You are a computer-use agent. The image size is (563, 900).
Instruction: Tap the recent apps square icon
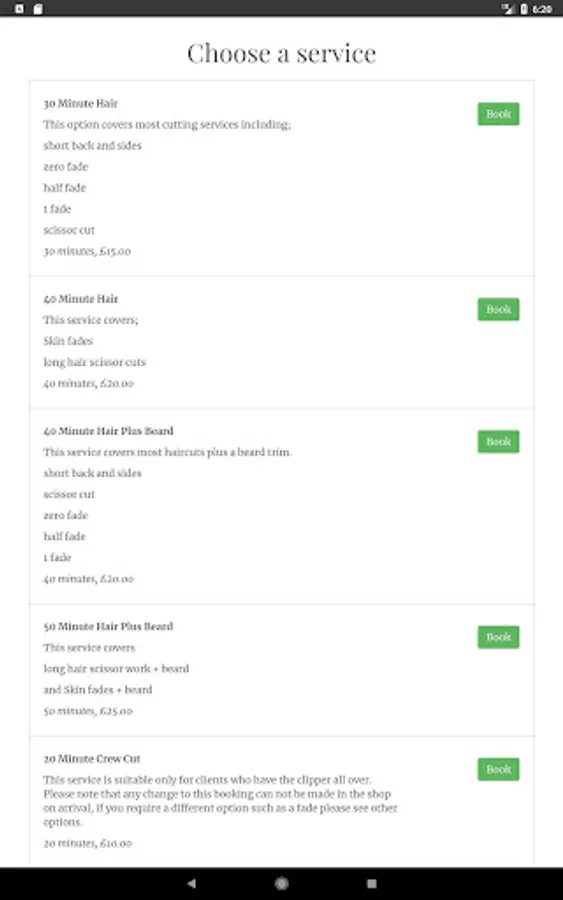pyautogui.click(x=371, y=883)
